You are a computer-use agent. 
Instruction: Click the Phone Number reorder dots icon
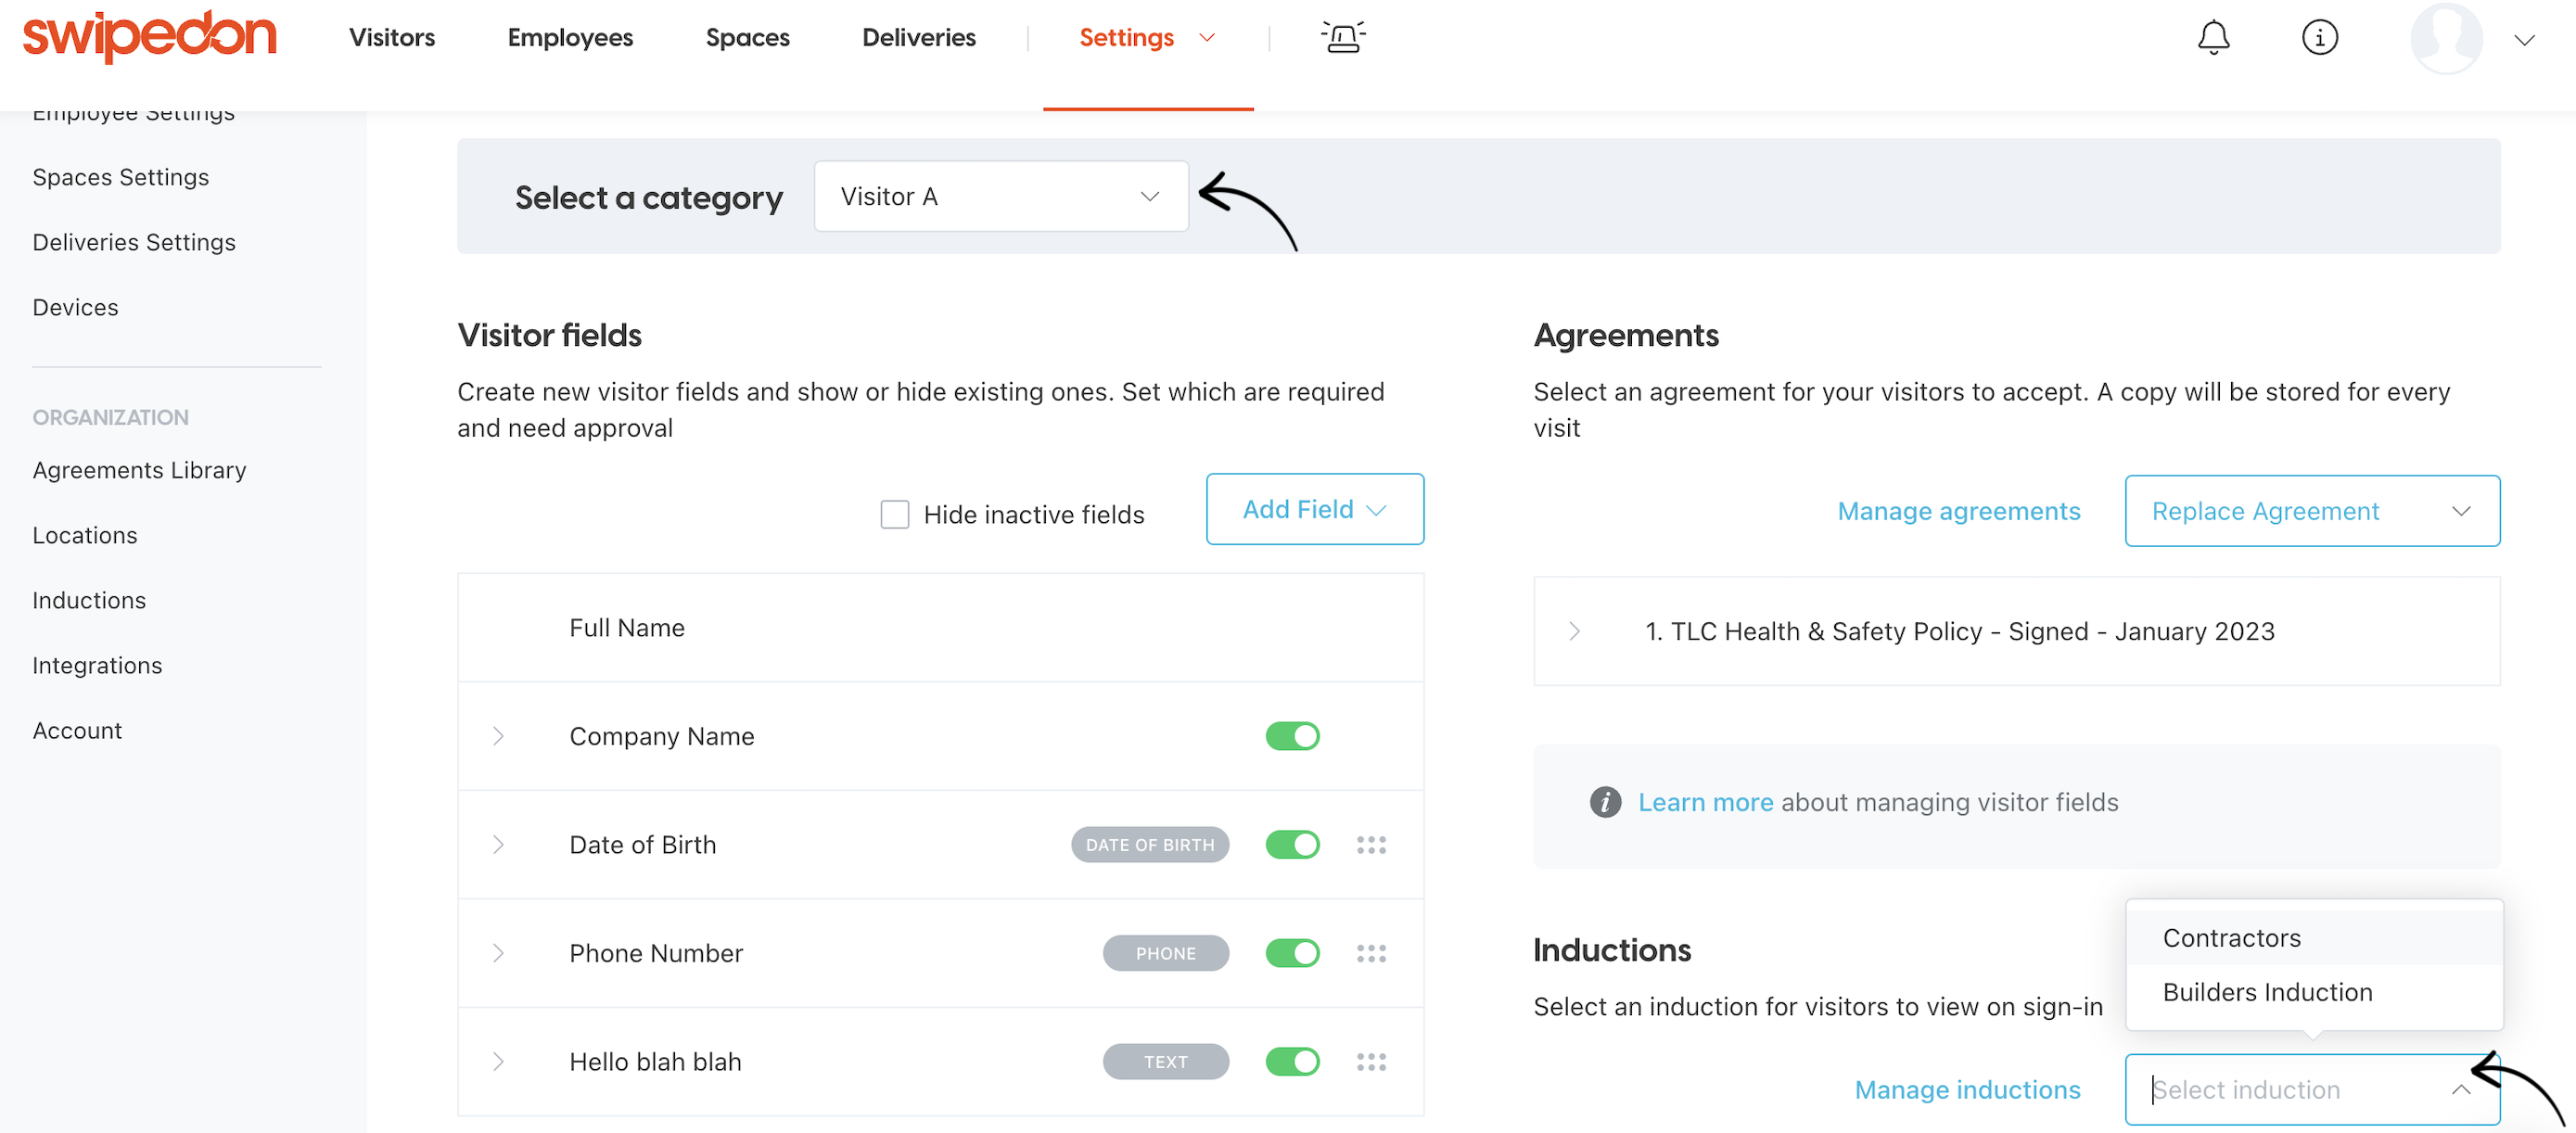[1371, 953]
